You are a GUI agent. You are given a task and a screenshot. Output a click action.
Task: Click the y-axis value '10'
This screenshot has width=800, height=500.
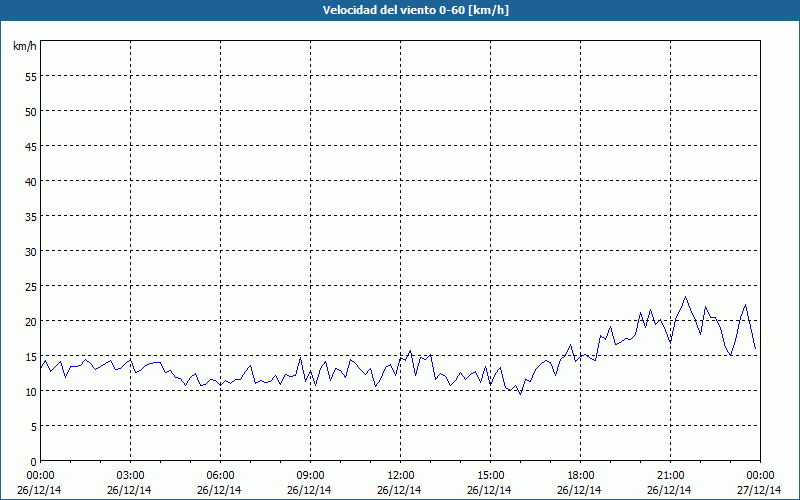[31, 391]
